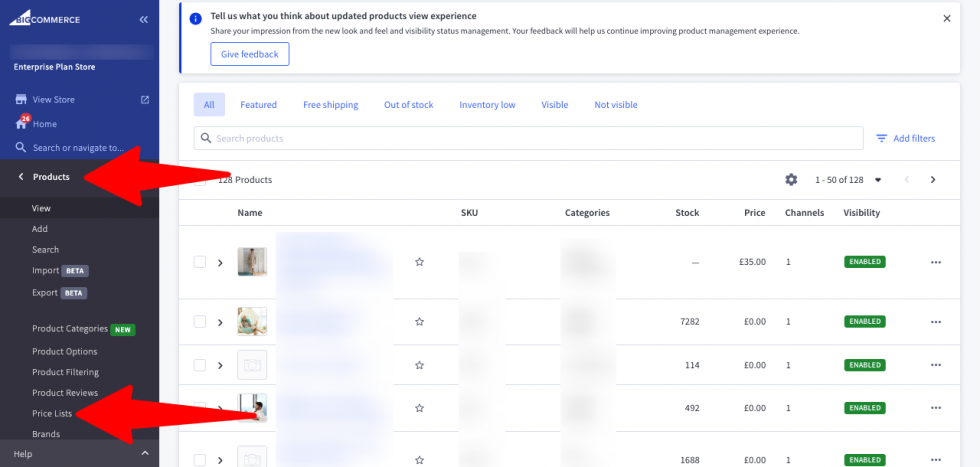Select the product with stock 7282

click(x=200, y=322)
